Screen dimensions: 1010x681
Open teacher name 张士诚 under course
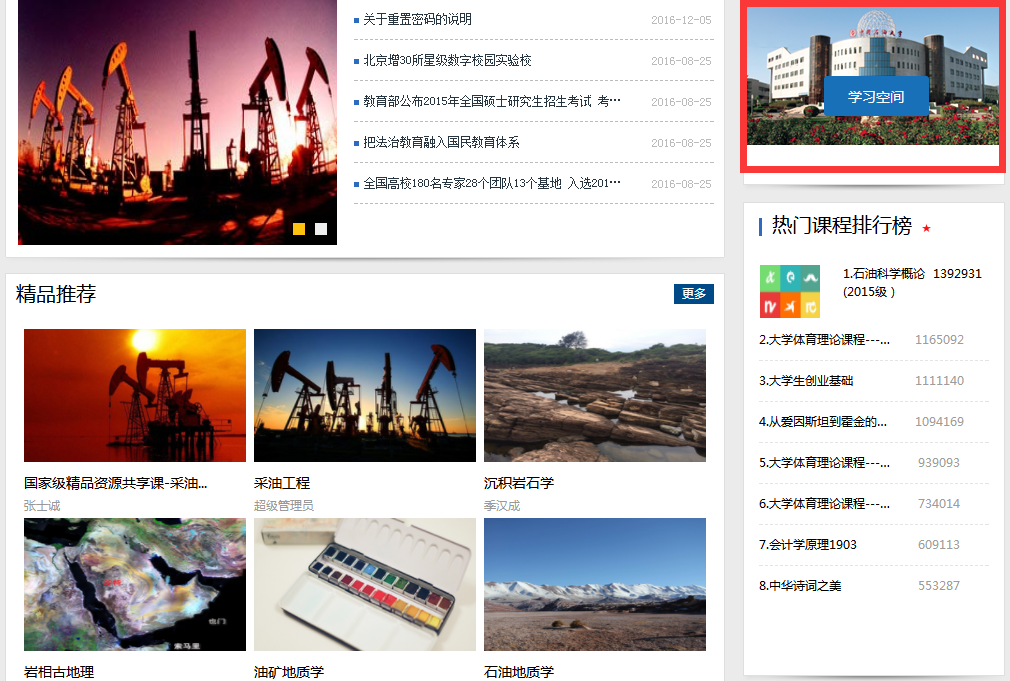click(x=42, y=506)
